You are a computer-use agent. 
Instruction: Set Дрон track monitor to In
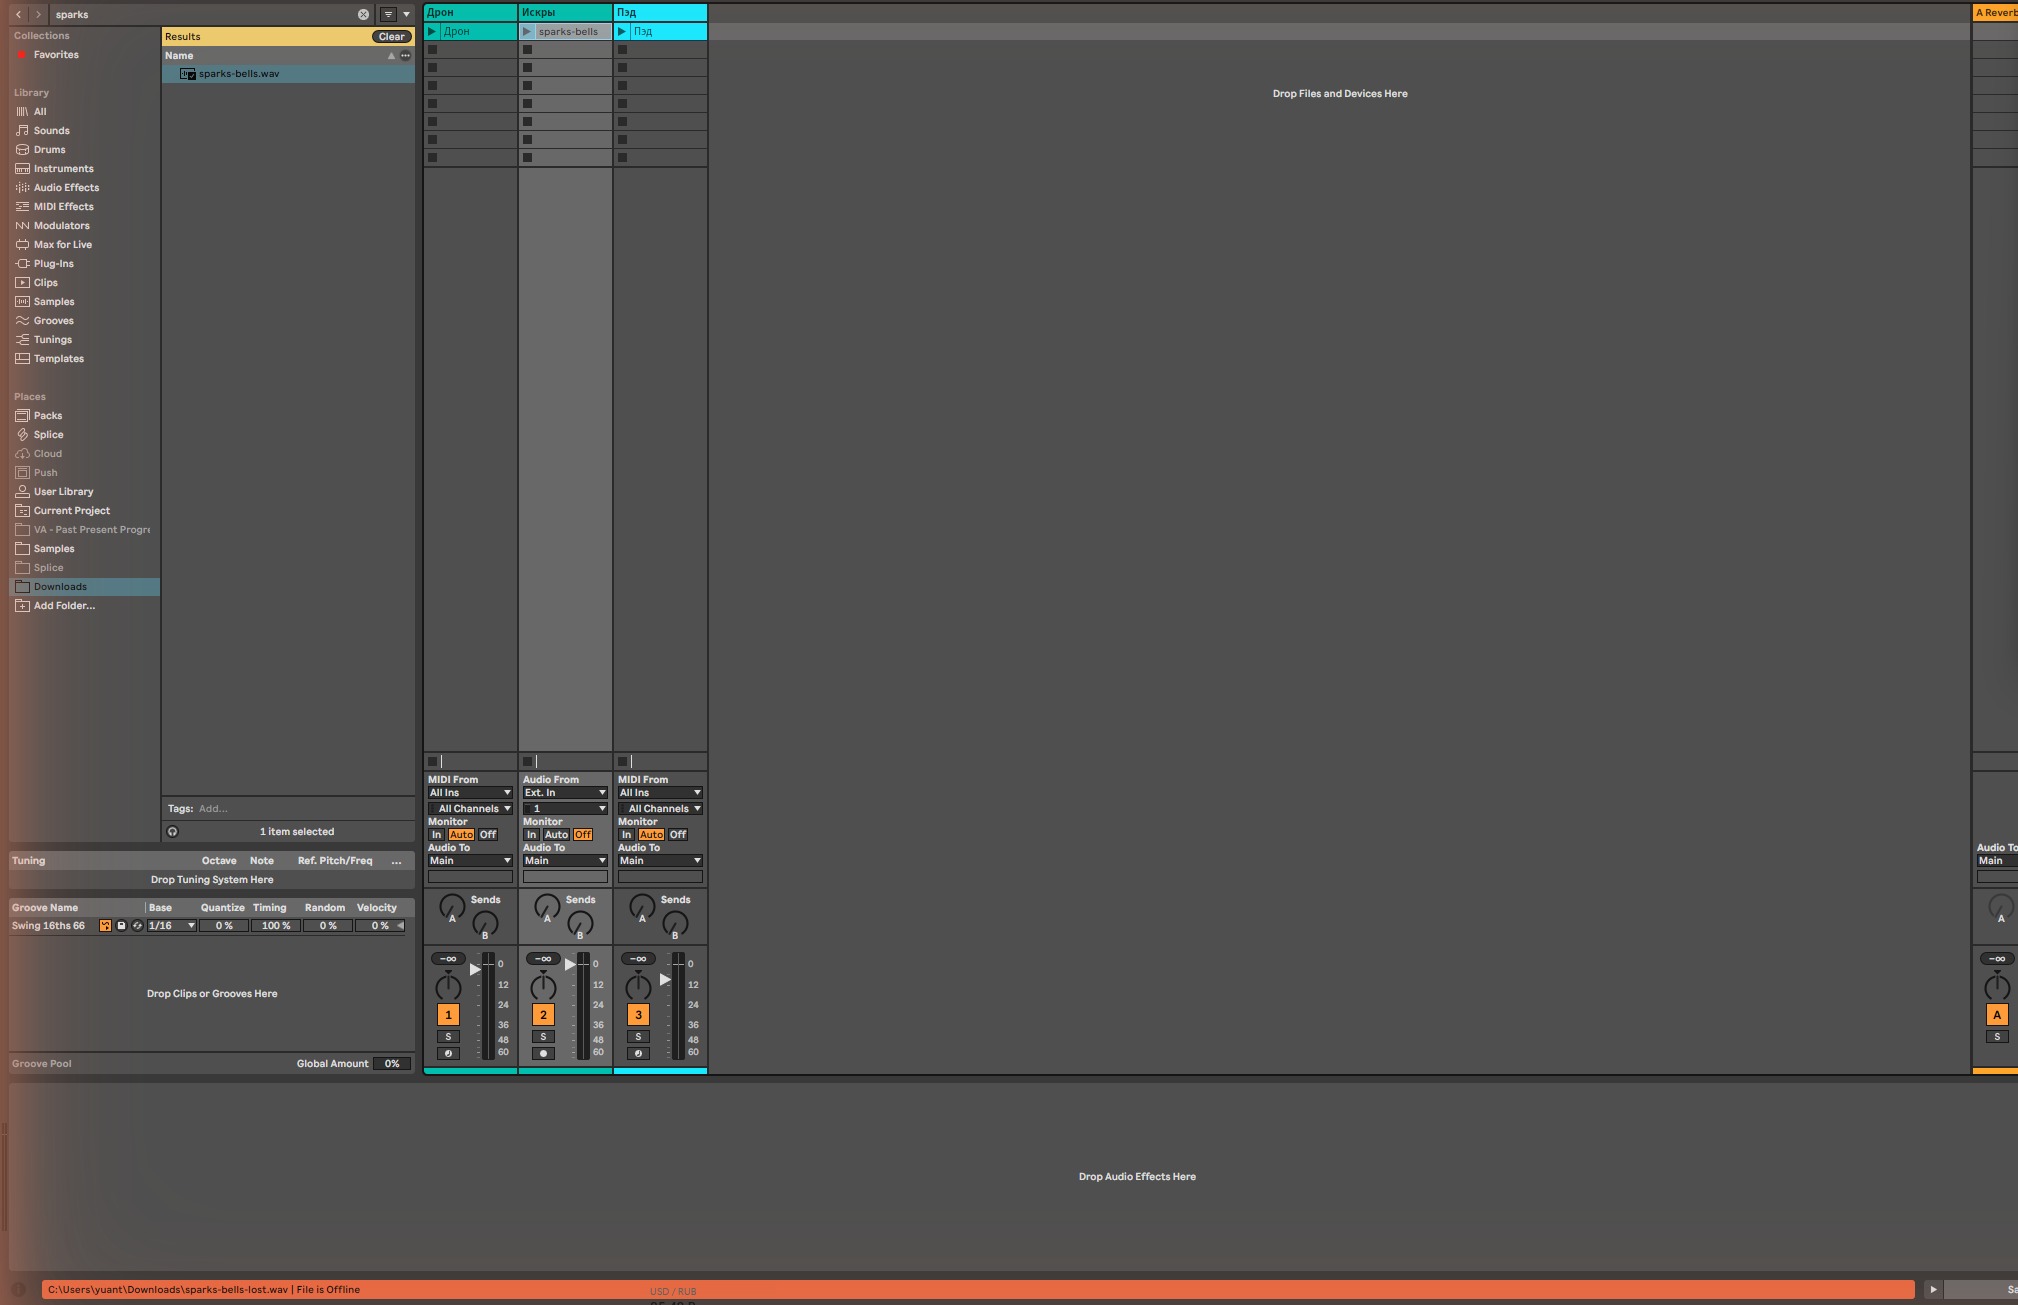tap(436, 835)
